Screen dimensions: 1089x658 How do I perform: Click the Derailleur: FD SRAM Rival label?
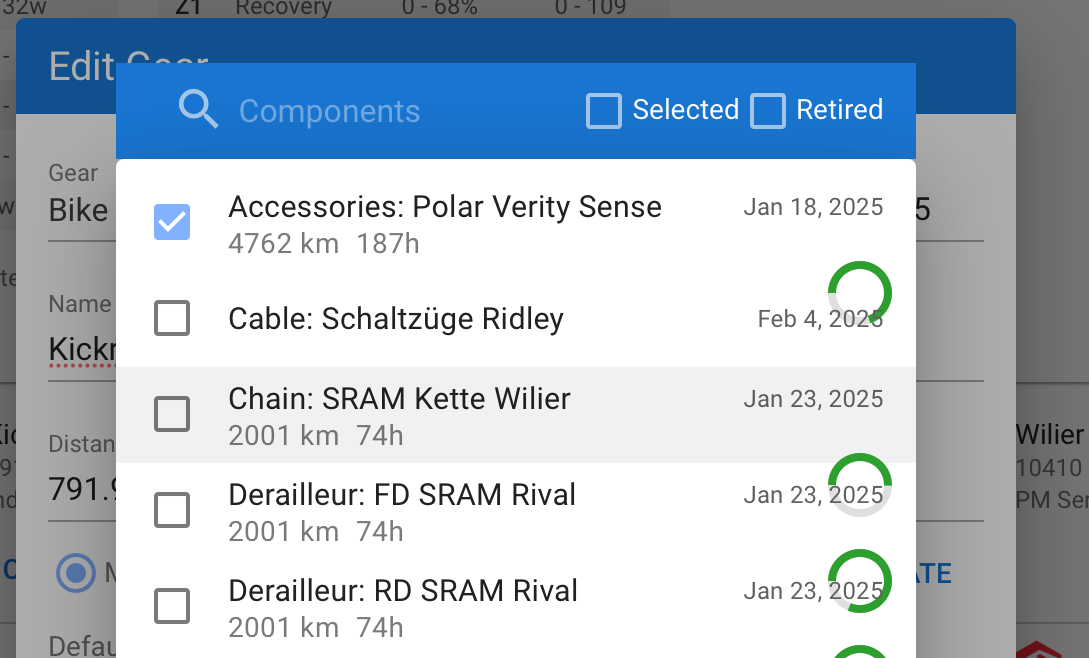pos(402,495)
